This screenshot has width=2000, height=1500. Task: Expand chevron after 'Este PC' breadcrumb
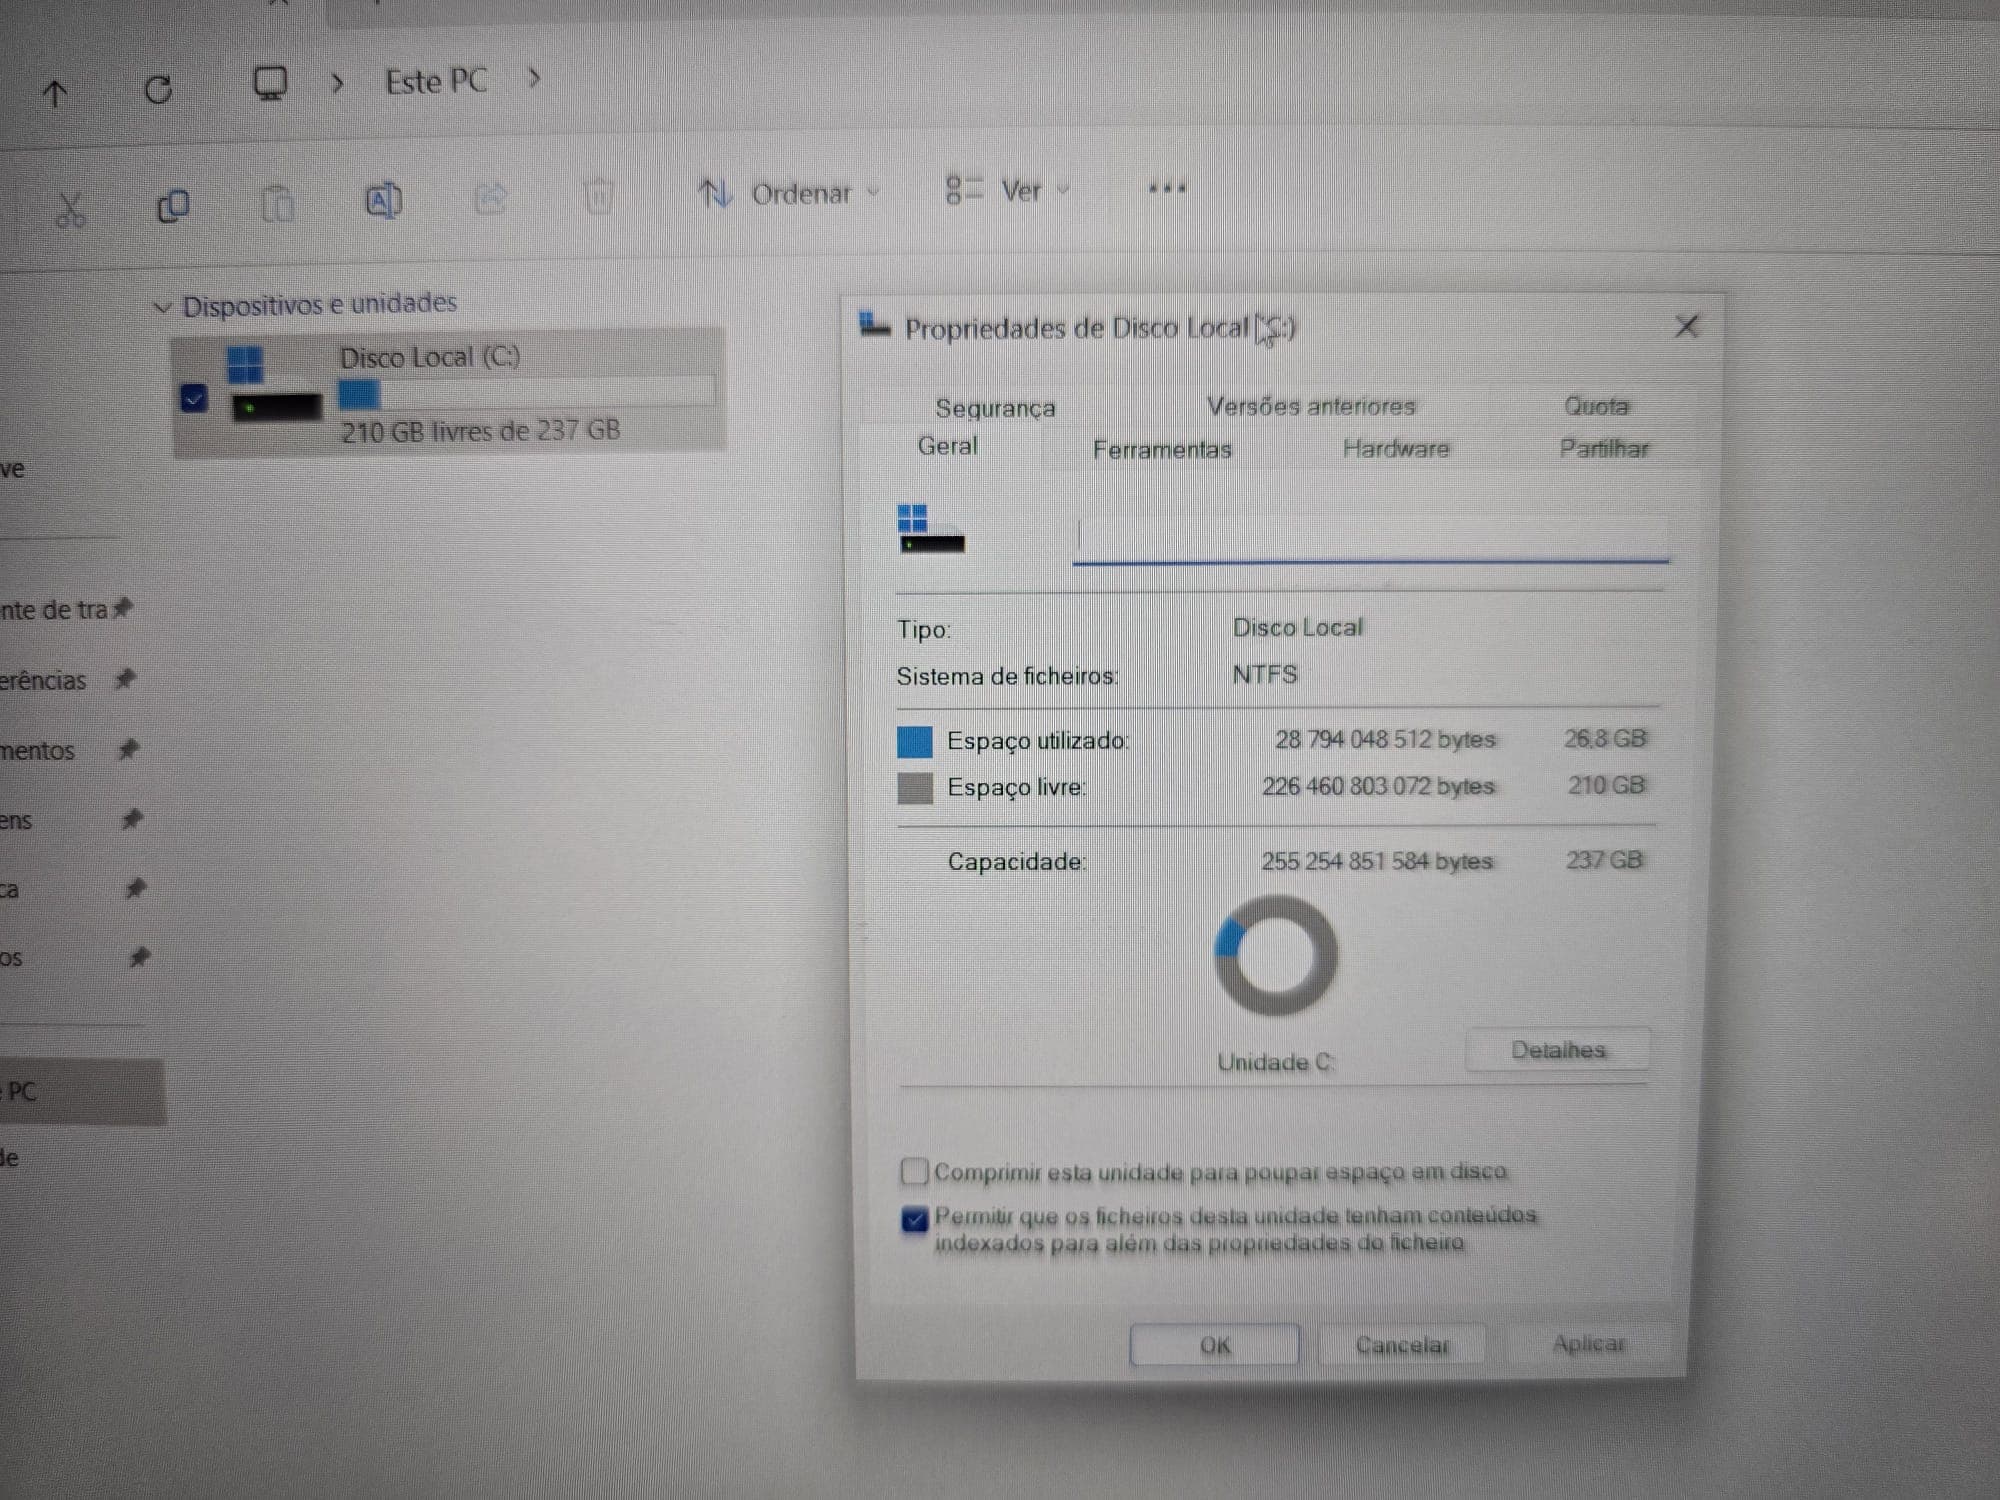click(535, 78)
